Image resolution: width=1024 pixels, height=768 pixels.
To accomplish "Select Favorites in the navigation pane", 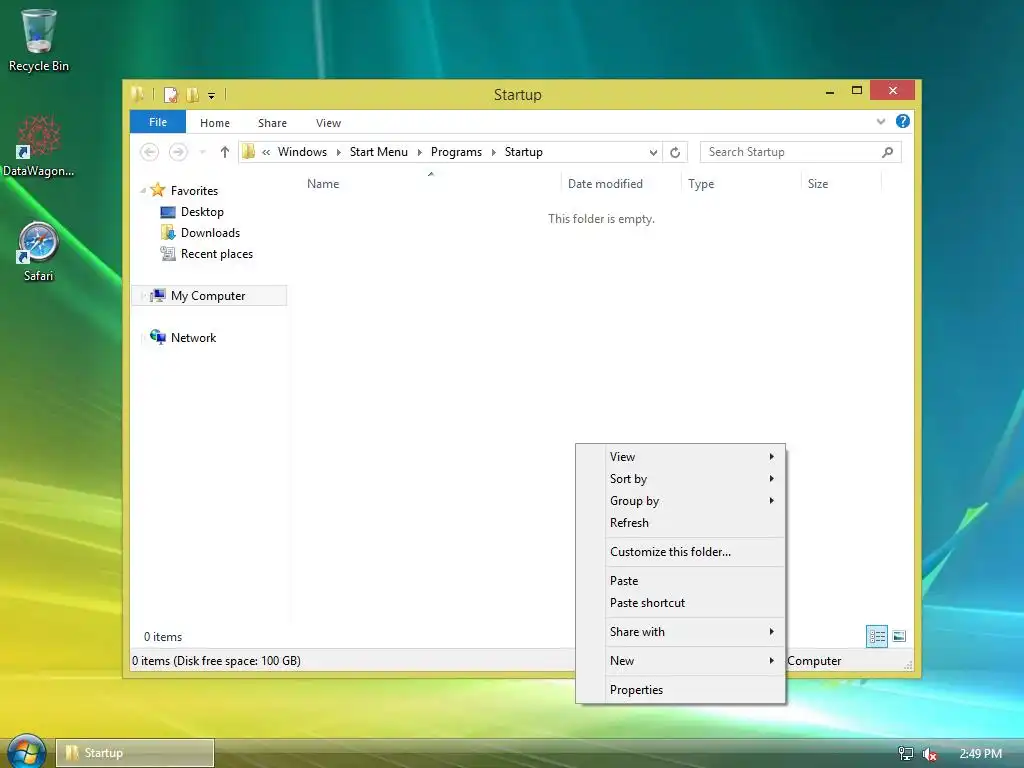I will click(194, 191).
